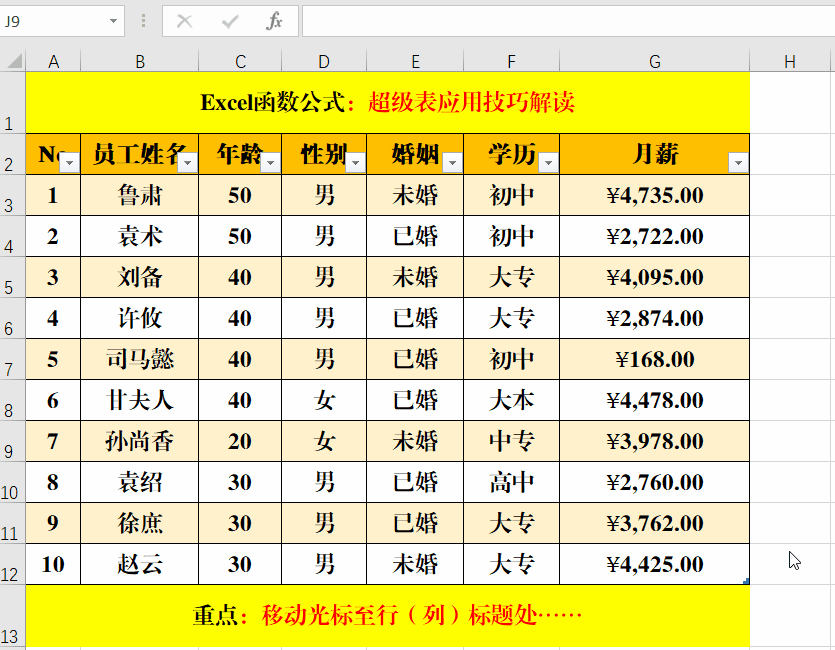Viewport: 835px width, 650px height.
Task: Select column H header
Action: point(790,61)
